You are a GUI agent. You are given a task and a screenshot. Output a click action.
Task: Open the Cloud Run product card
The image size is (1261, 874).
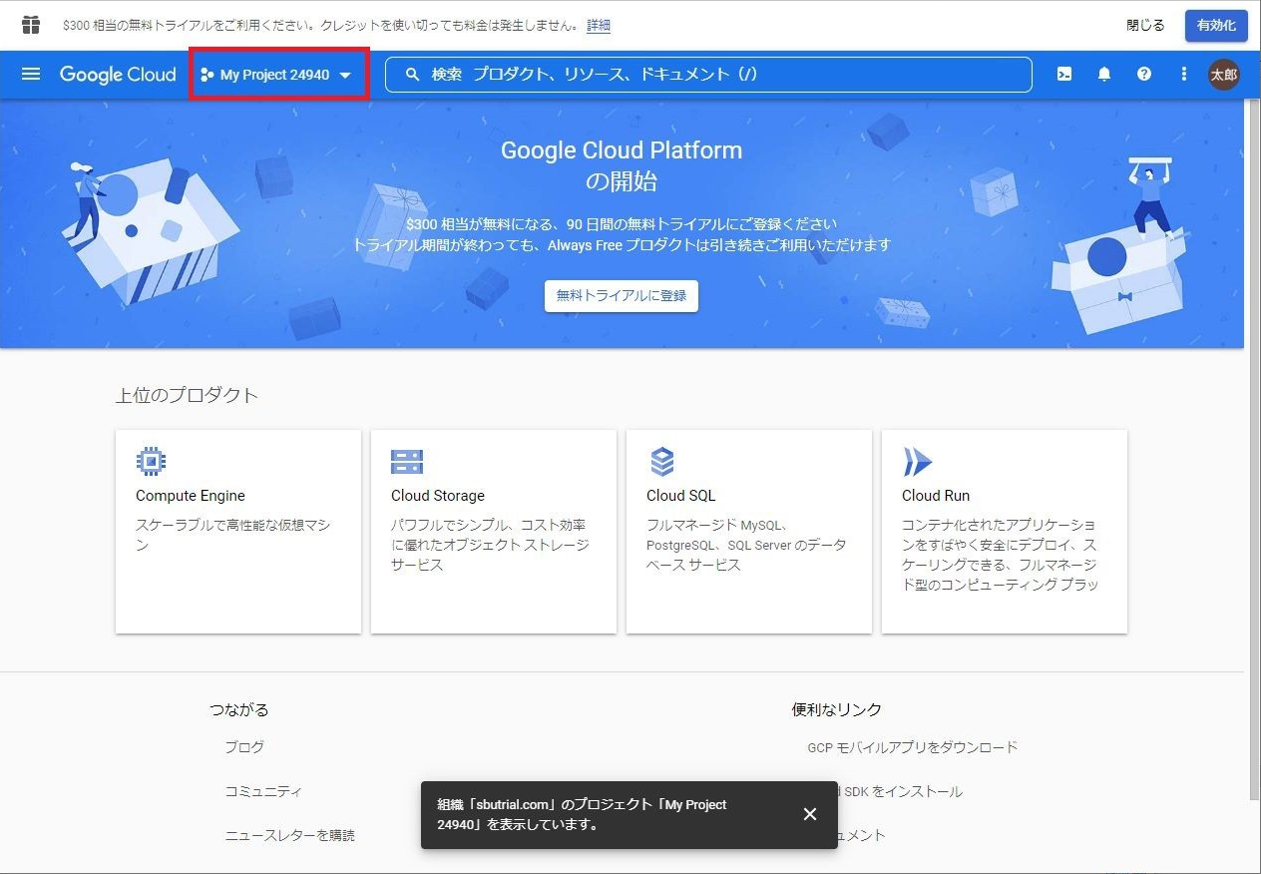tap(1004, 531)
